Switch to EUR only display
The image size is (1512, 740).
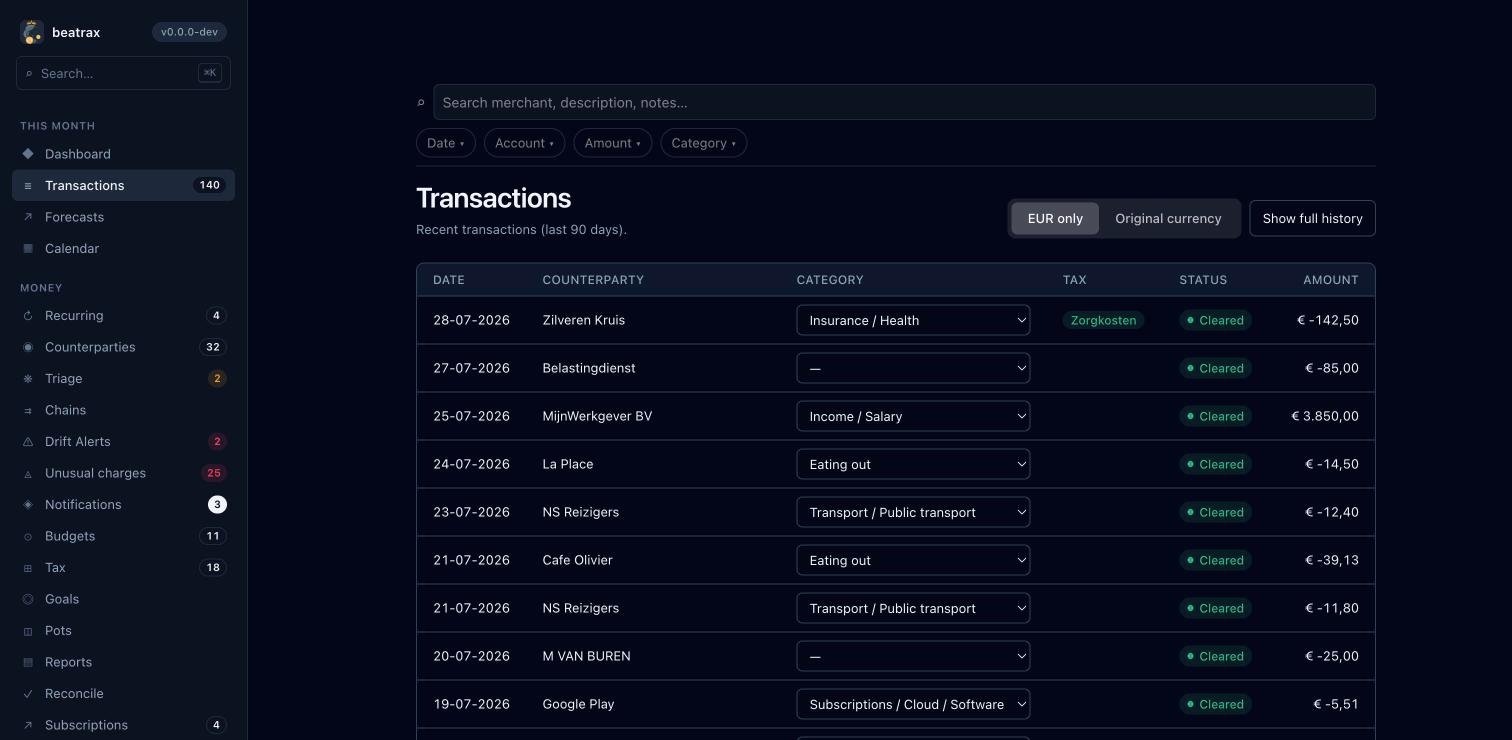(1055, 218)
